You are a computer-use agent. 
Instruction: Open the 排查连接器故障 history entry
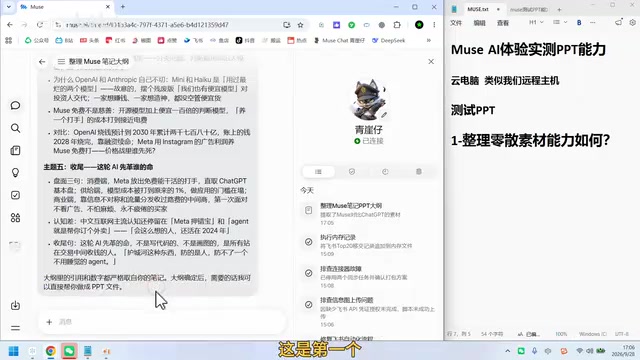[369, 277]
